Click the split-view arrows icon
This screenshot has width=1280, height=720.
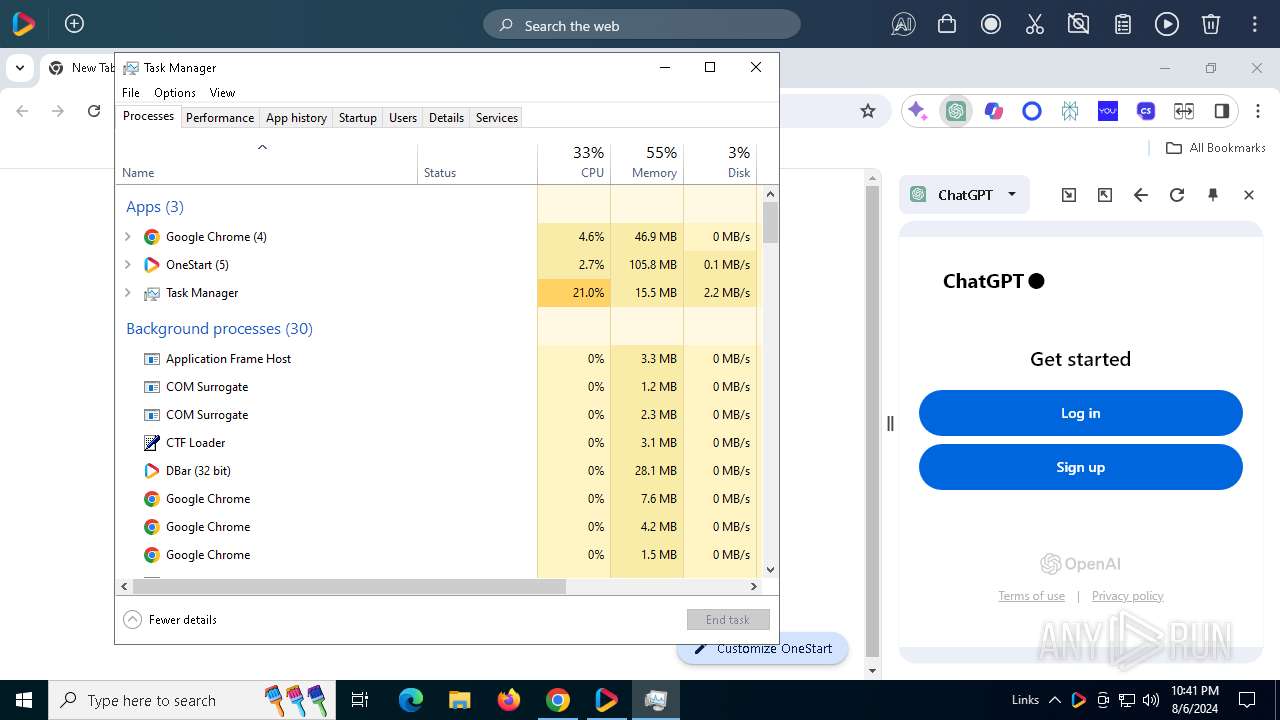coord(1184,111)
